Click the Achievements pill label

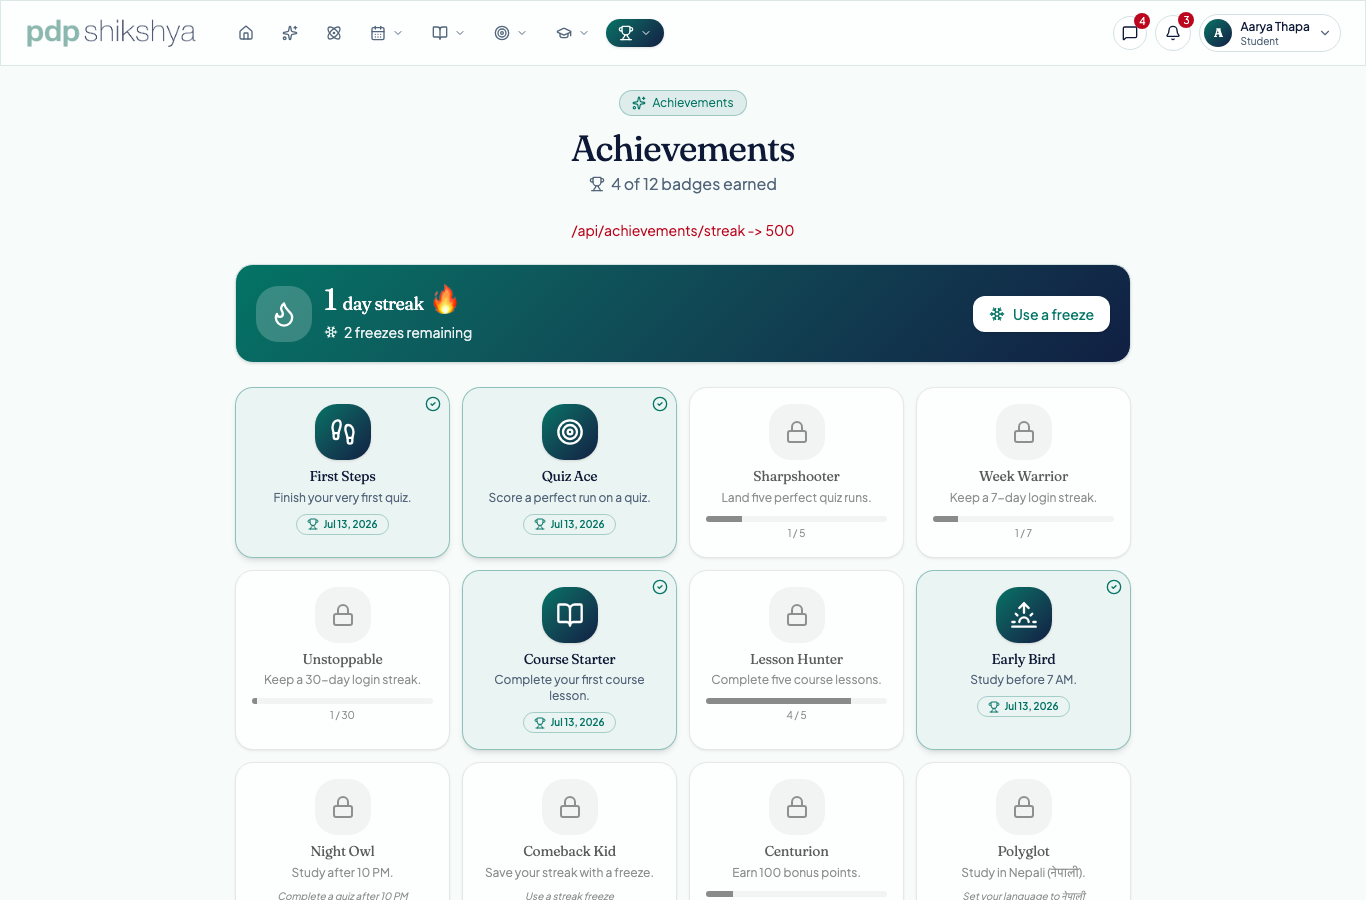(683, 103)
